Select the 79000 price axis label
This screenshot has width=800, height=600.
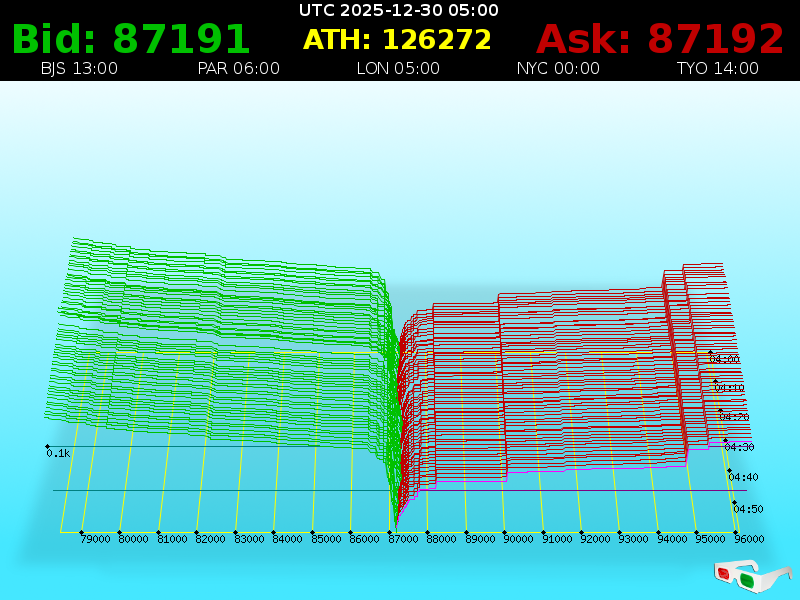tap(95, 539)
